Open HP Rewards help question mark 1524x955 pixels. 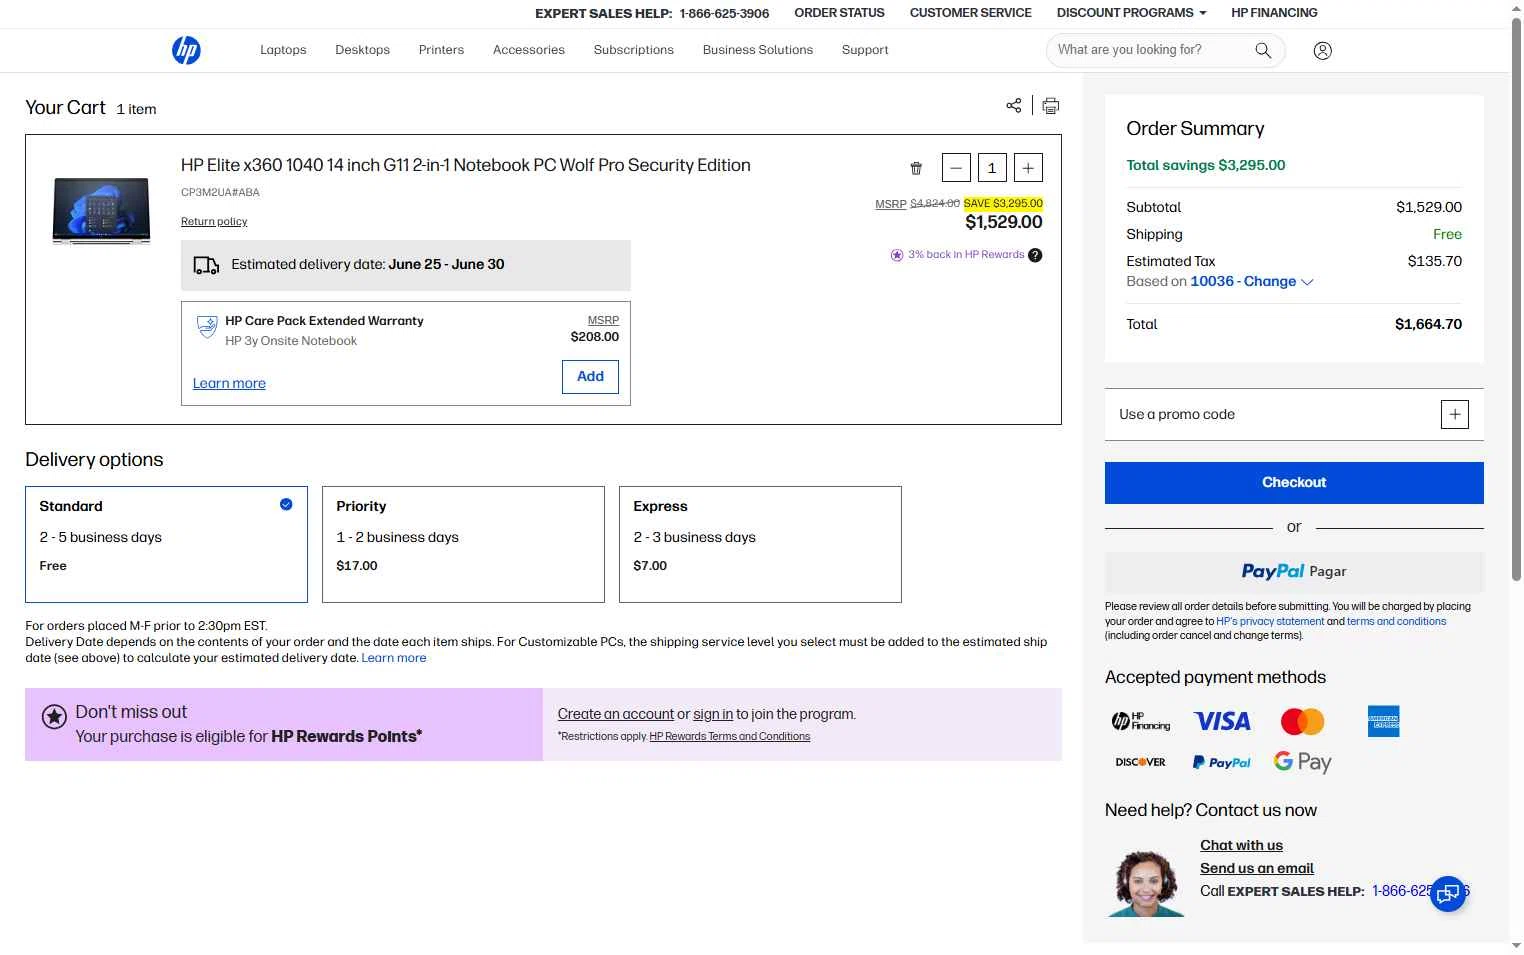(1035, 255)
